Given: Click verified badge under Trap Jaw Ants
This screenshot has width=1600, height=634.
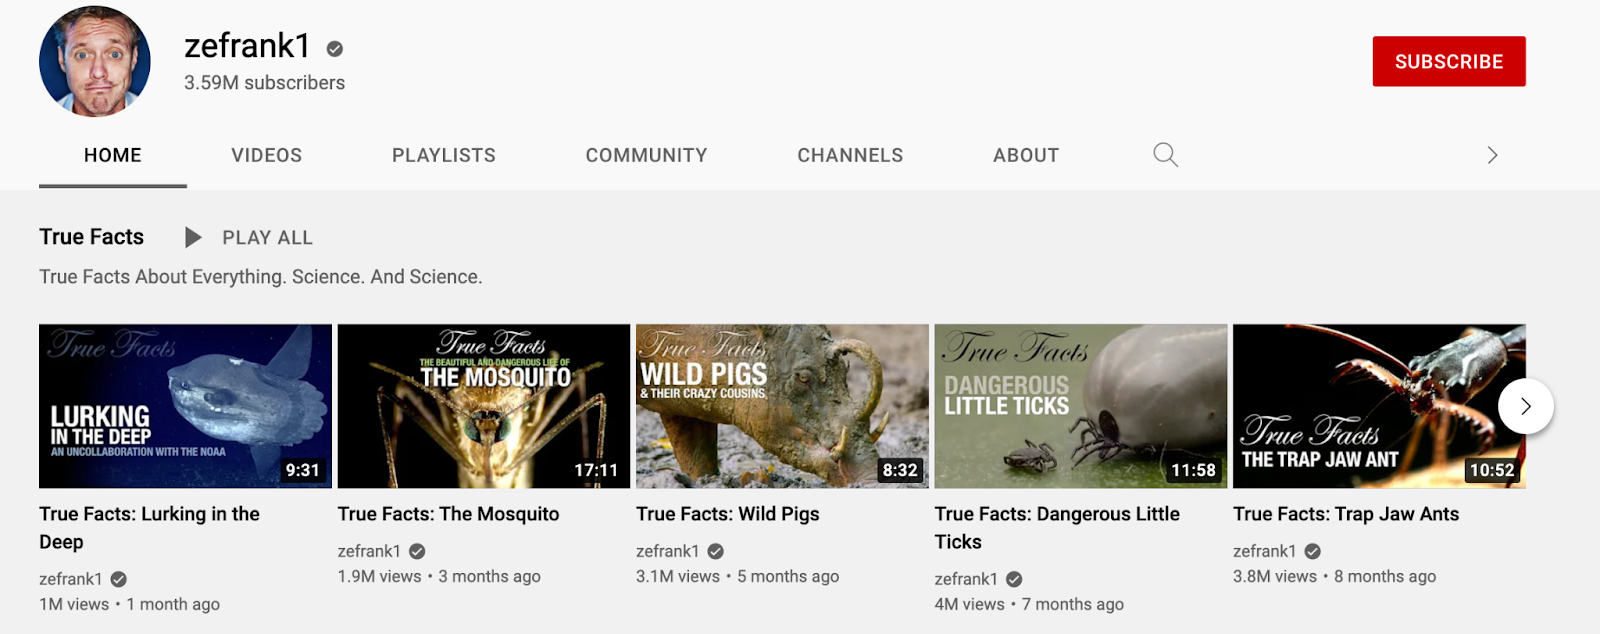Looking at the screenshot, I should 1313,551.
